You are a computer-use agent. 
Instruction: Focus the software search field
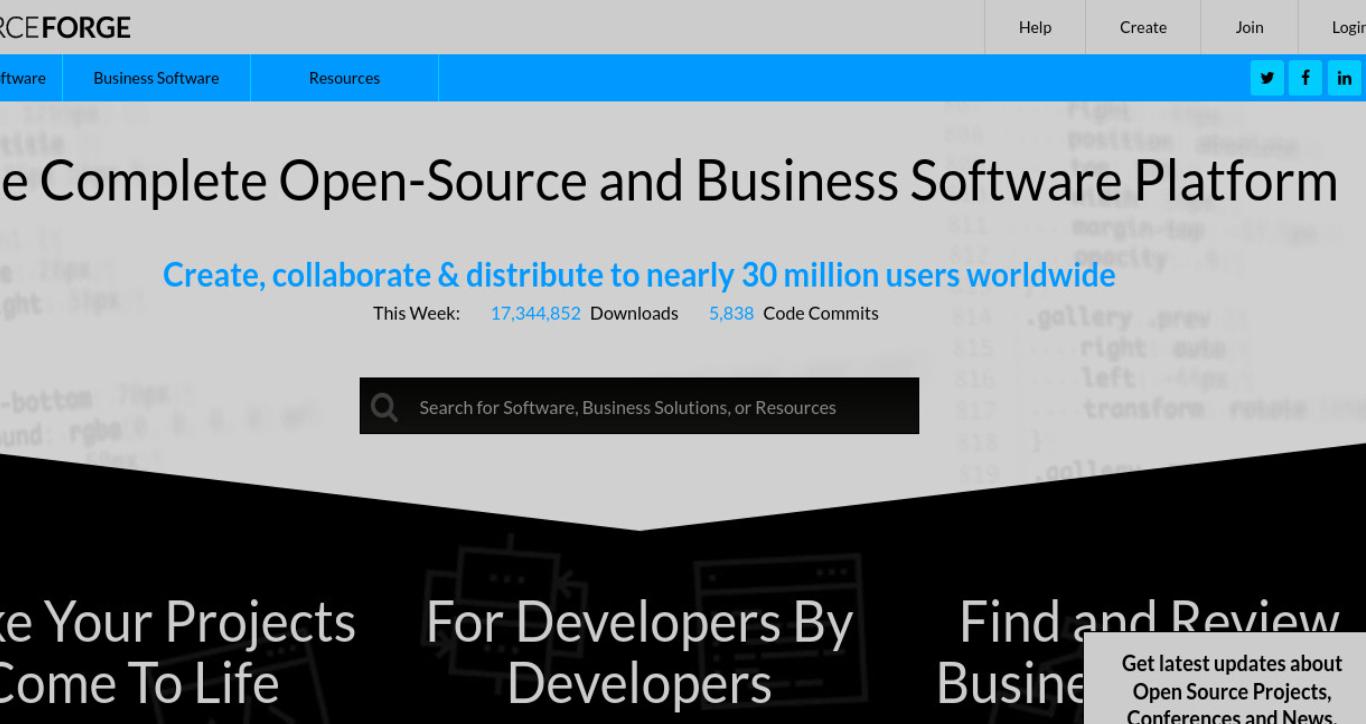[639, 406]
